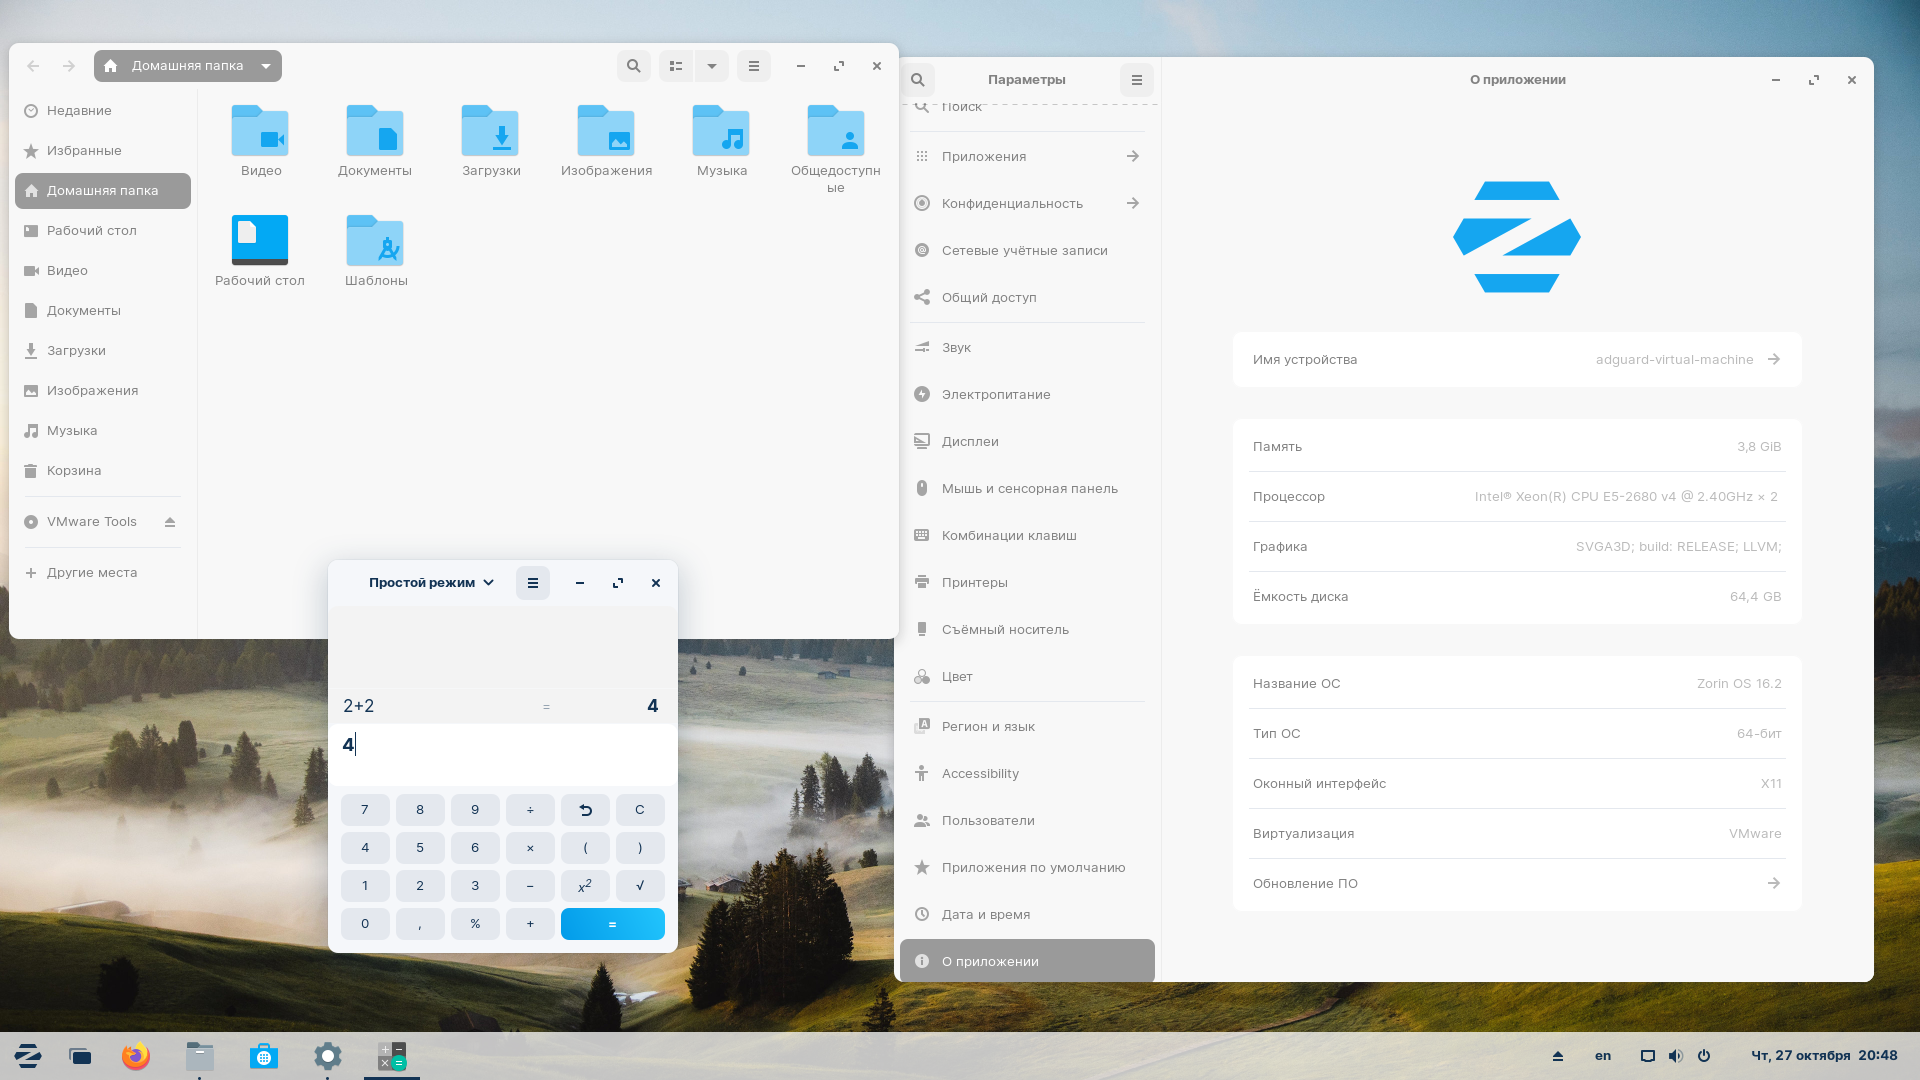
Task: Click the backspace button on calculator
Action: [x=584, y=808]
